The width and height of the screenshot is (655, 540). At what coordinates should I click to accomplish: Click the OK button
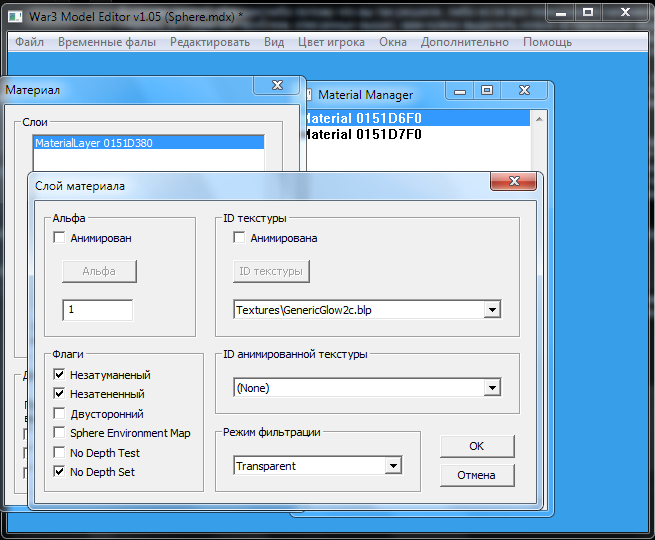coord(477,446)
